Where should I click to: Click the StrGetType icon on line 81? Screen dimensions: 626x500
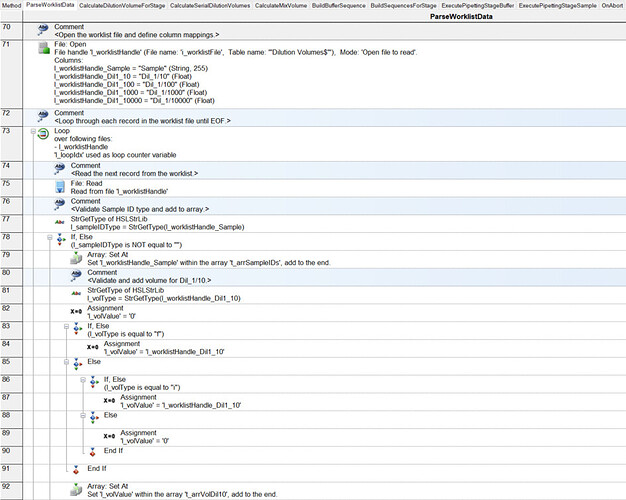point(76,294)
